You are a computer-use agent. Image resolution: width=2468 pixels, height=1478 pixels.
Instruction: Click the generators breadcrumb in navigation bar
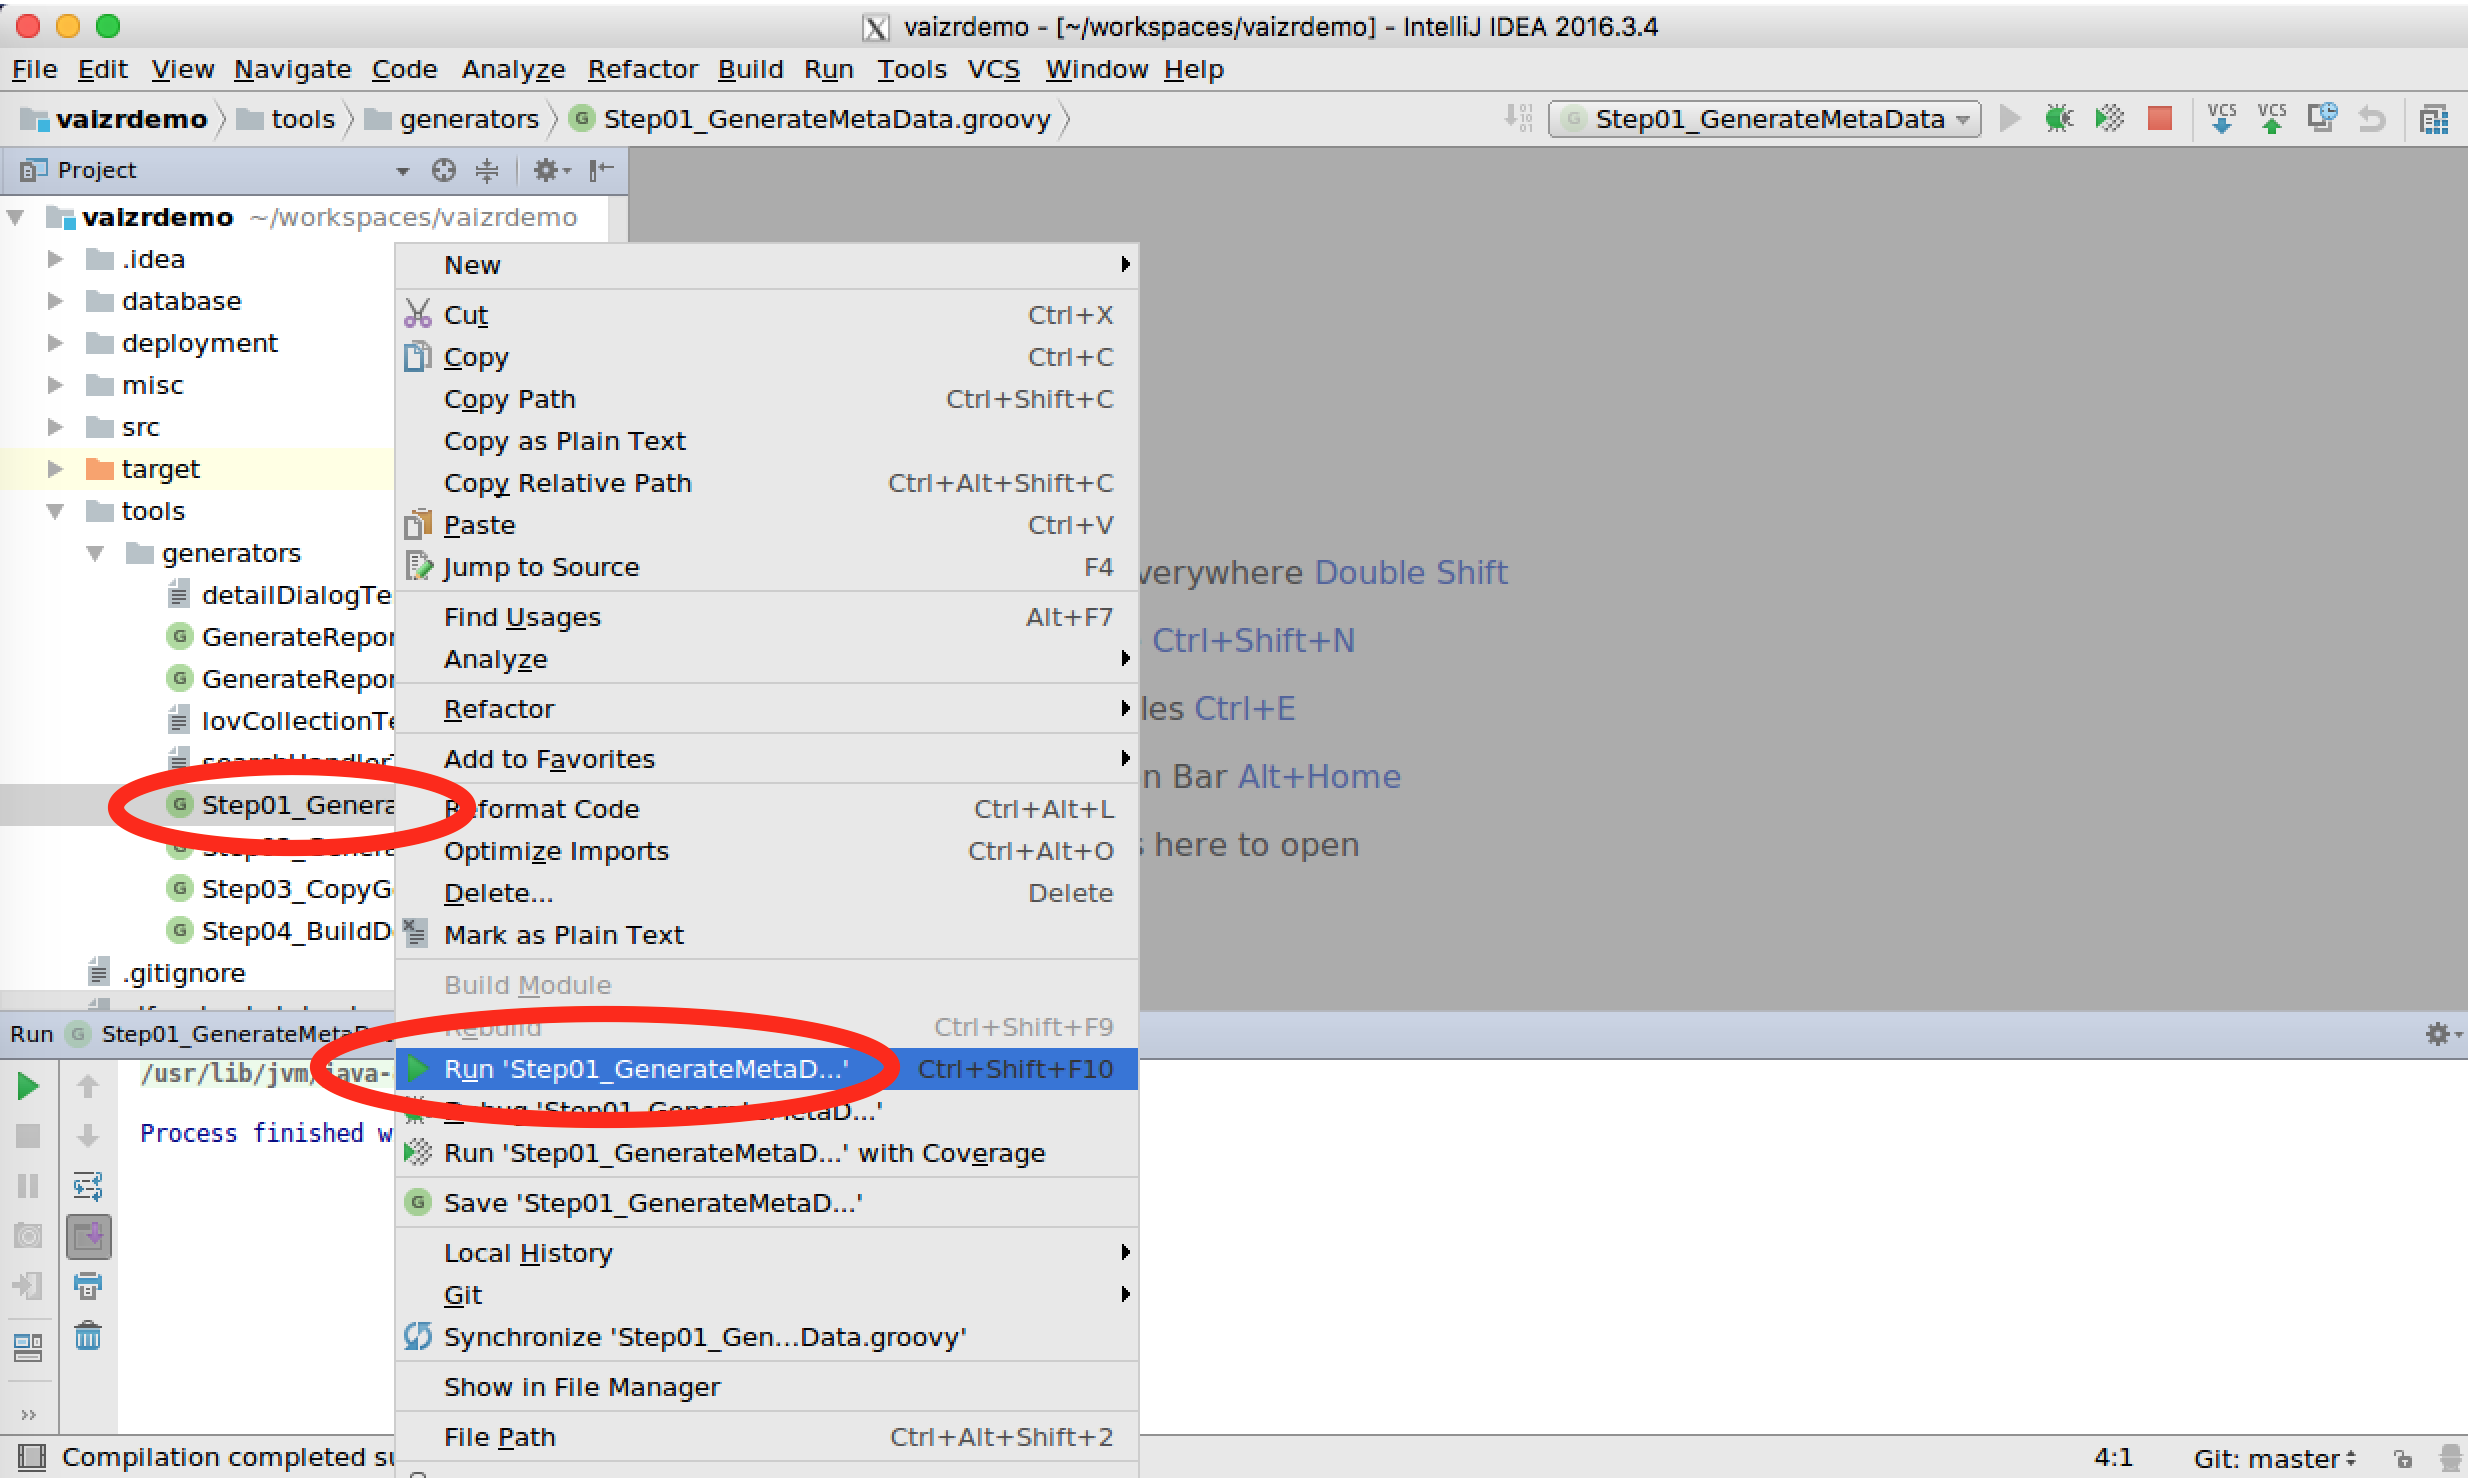[452, 120]
